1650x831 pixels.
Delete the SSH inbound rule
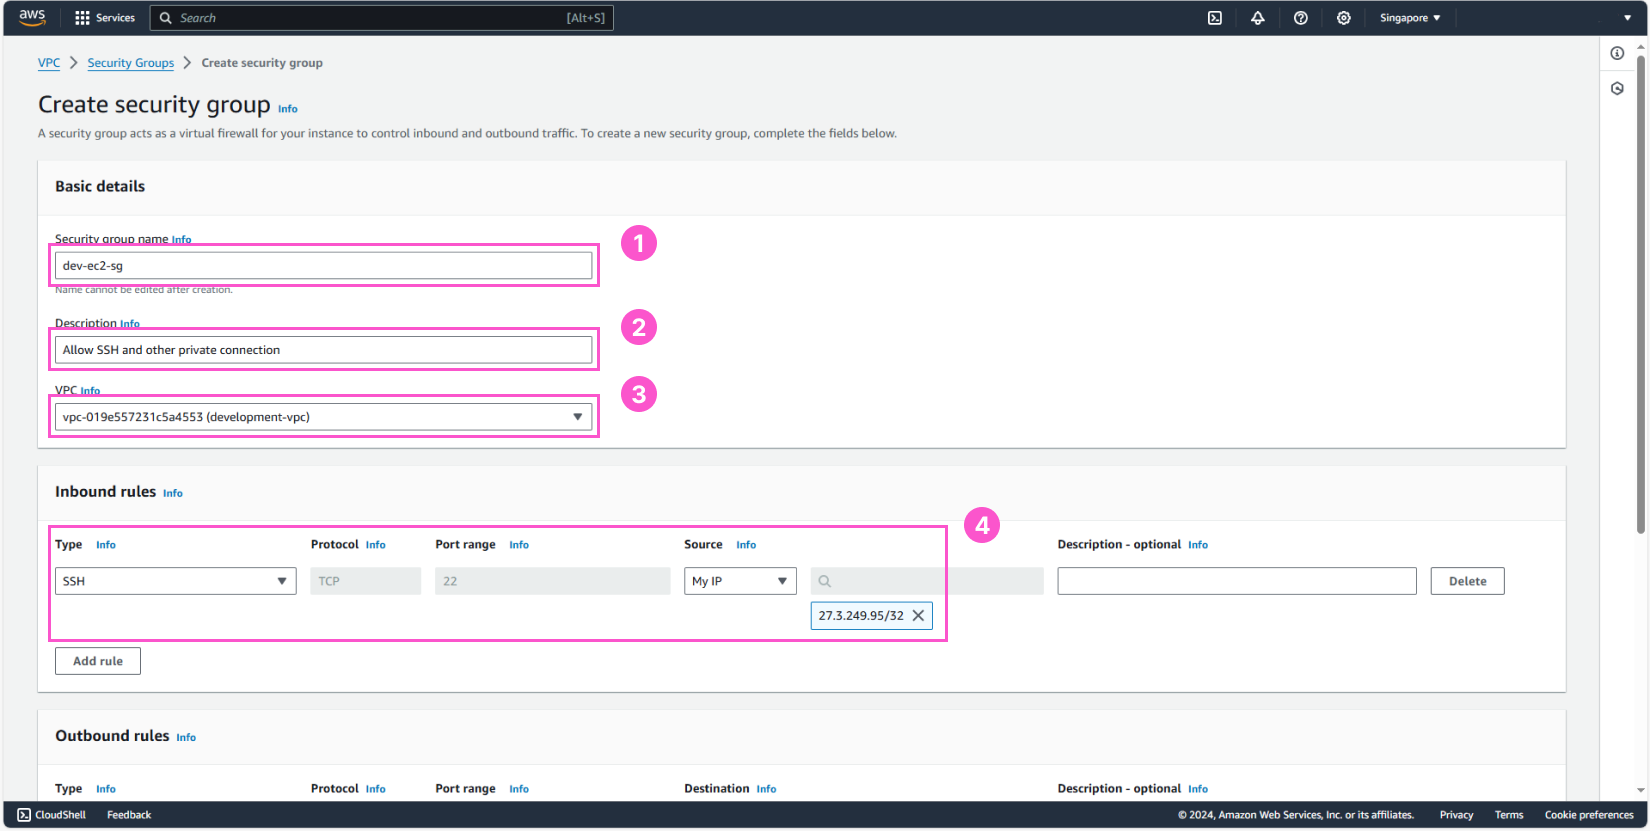pos(1467,581)
